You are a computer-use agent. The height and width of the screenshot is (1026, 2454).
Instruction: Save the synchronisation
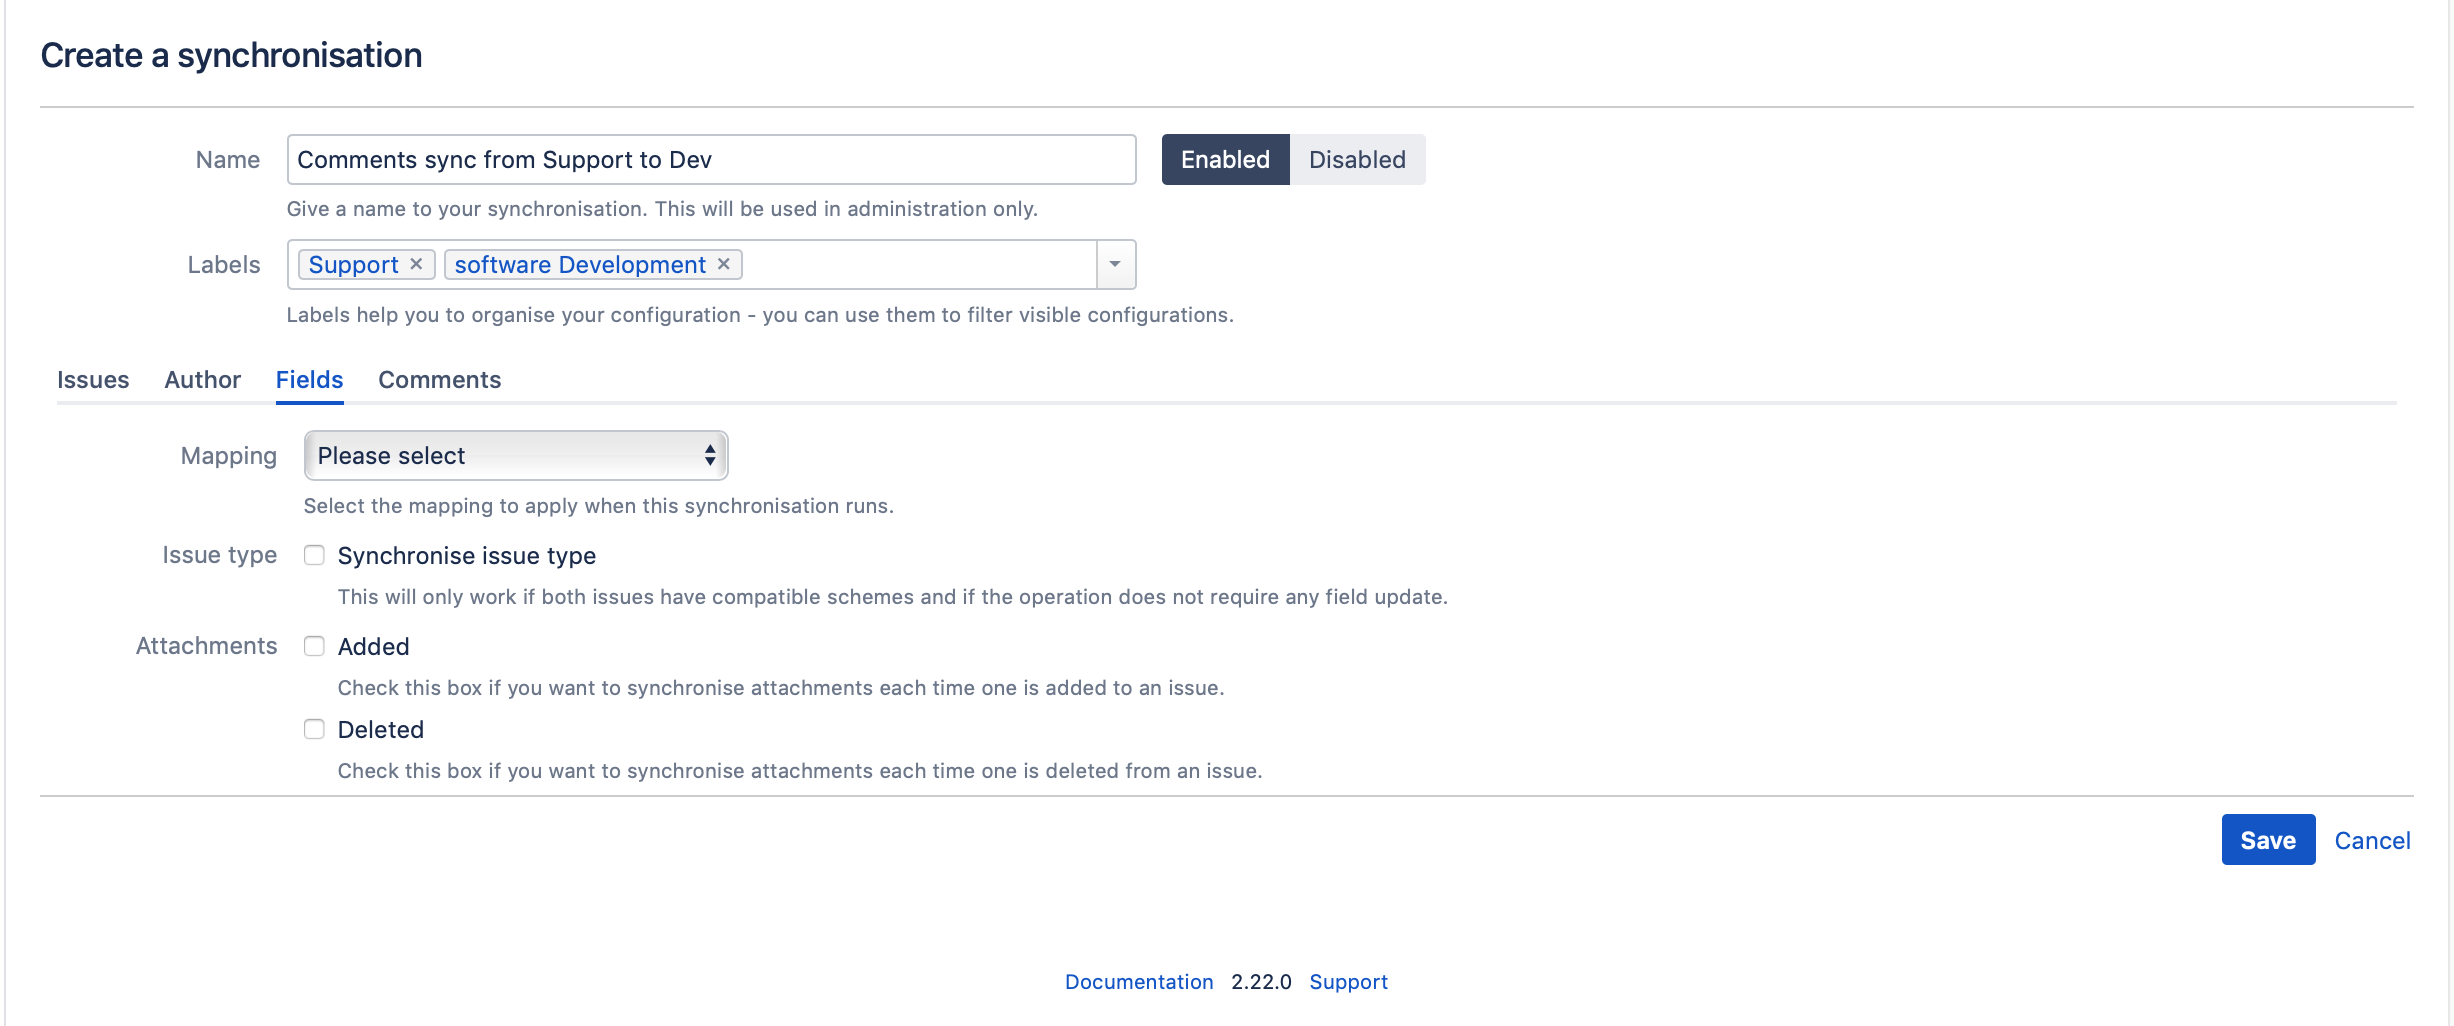2267,839
